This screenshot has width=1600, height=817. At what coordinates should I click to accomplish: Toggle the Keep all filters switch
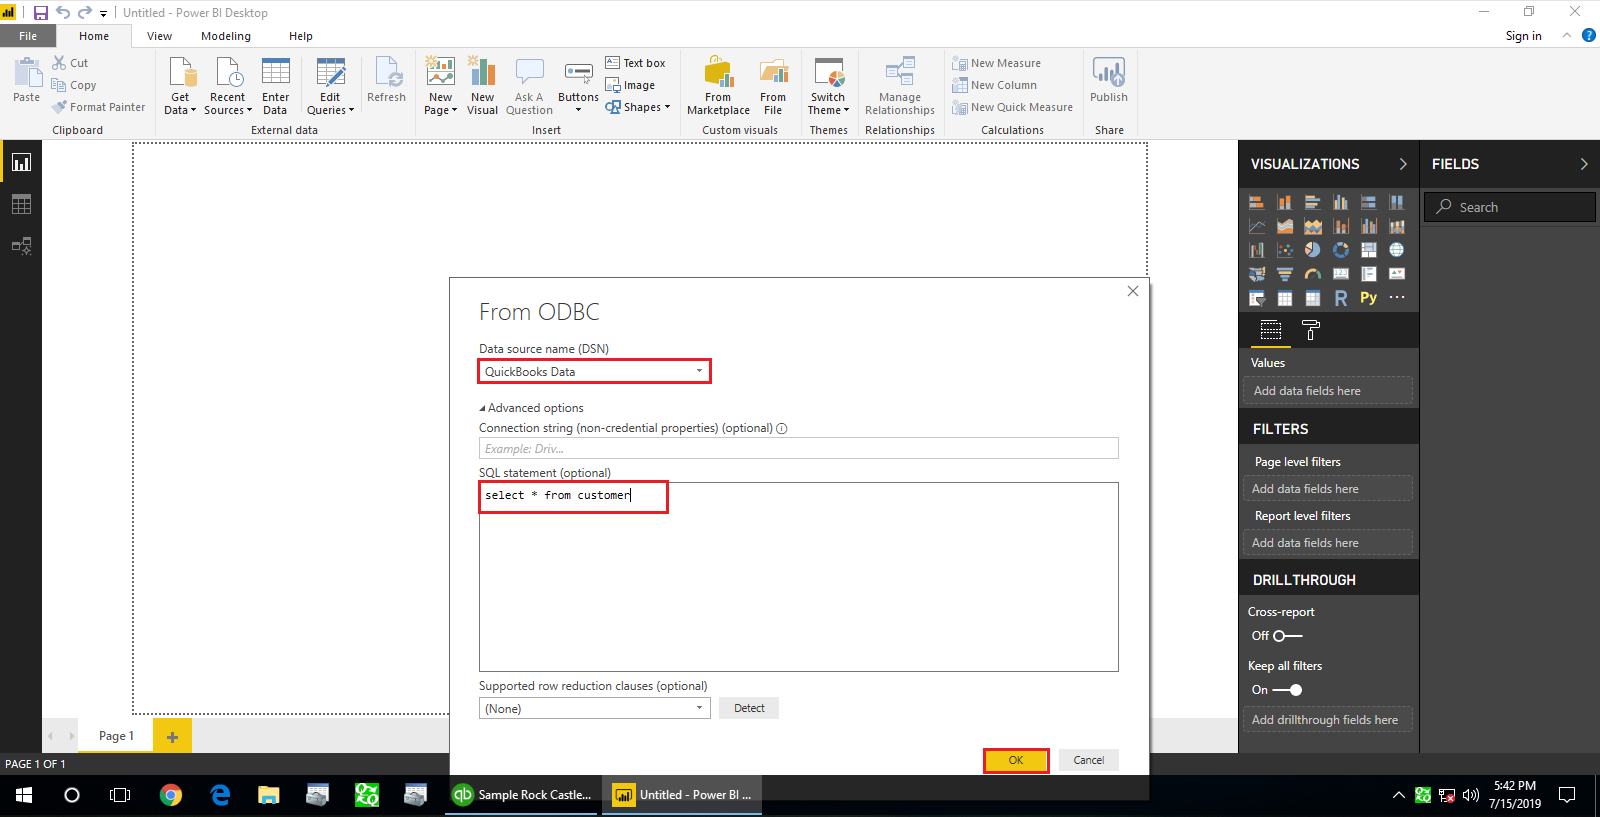(x=1287, y=690)
